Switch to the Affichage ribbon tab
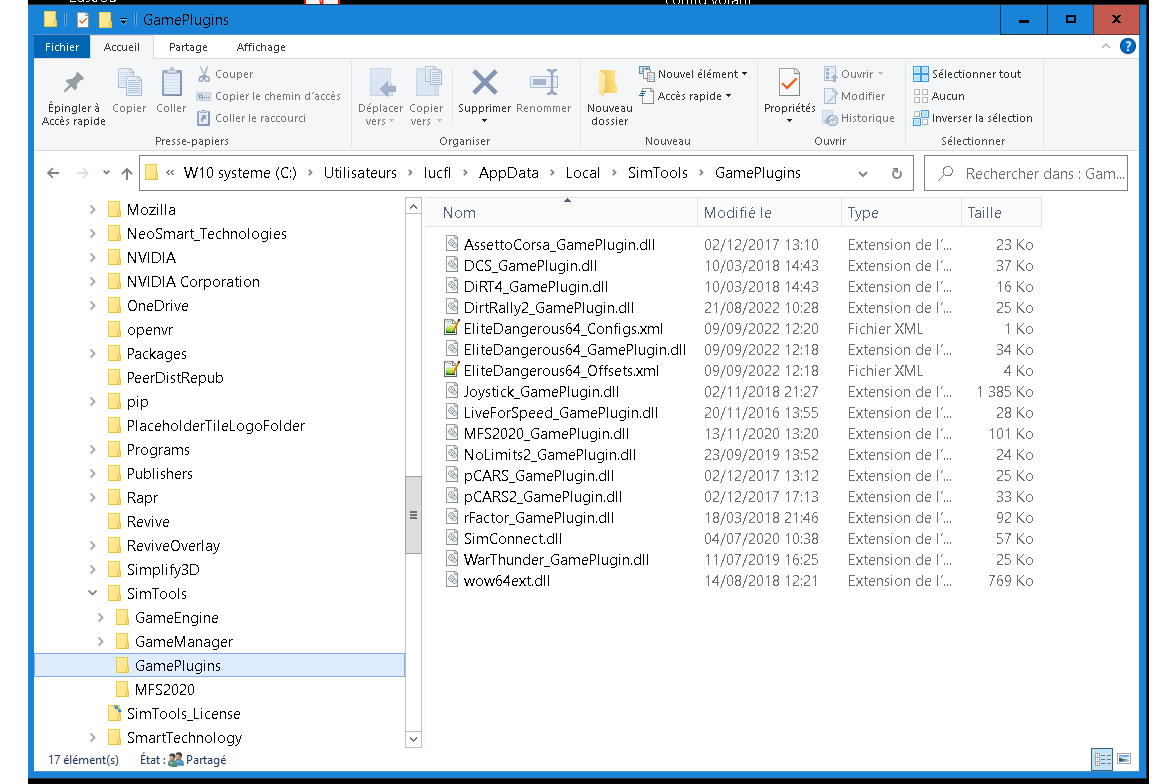 tap(261, 47)
